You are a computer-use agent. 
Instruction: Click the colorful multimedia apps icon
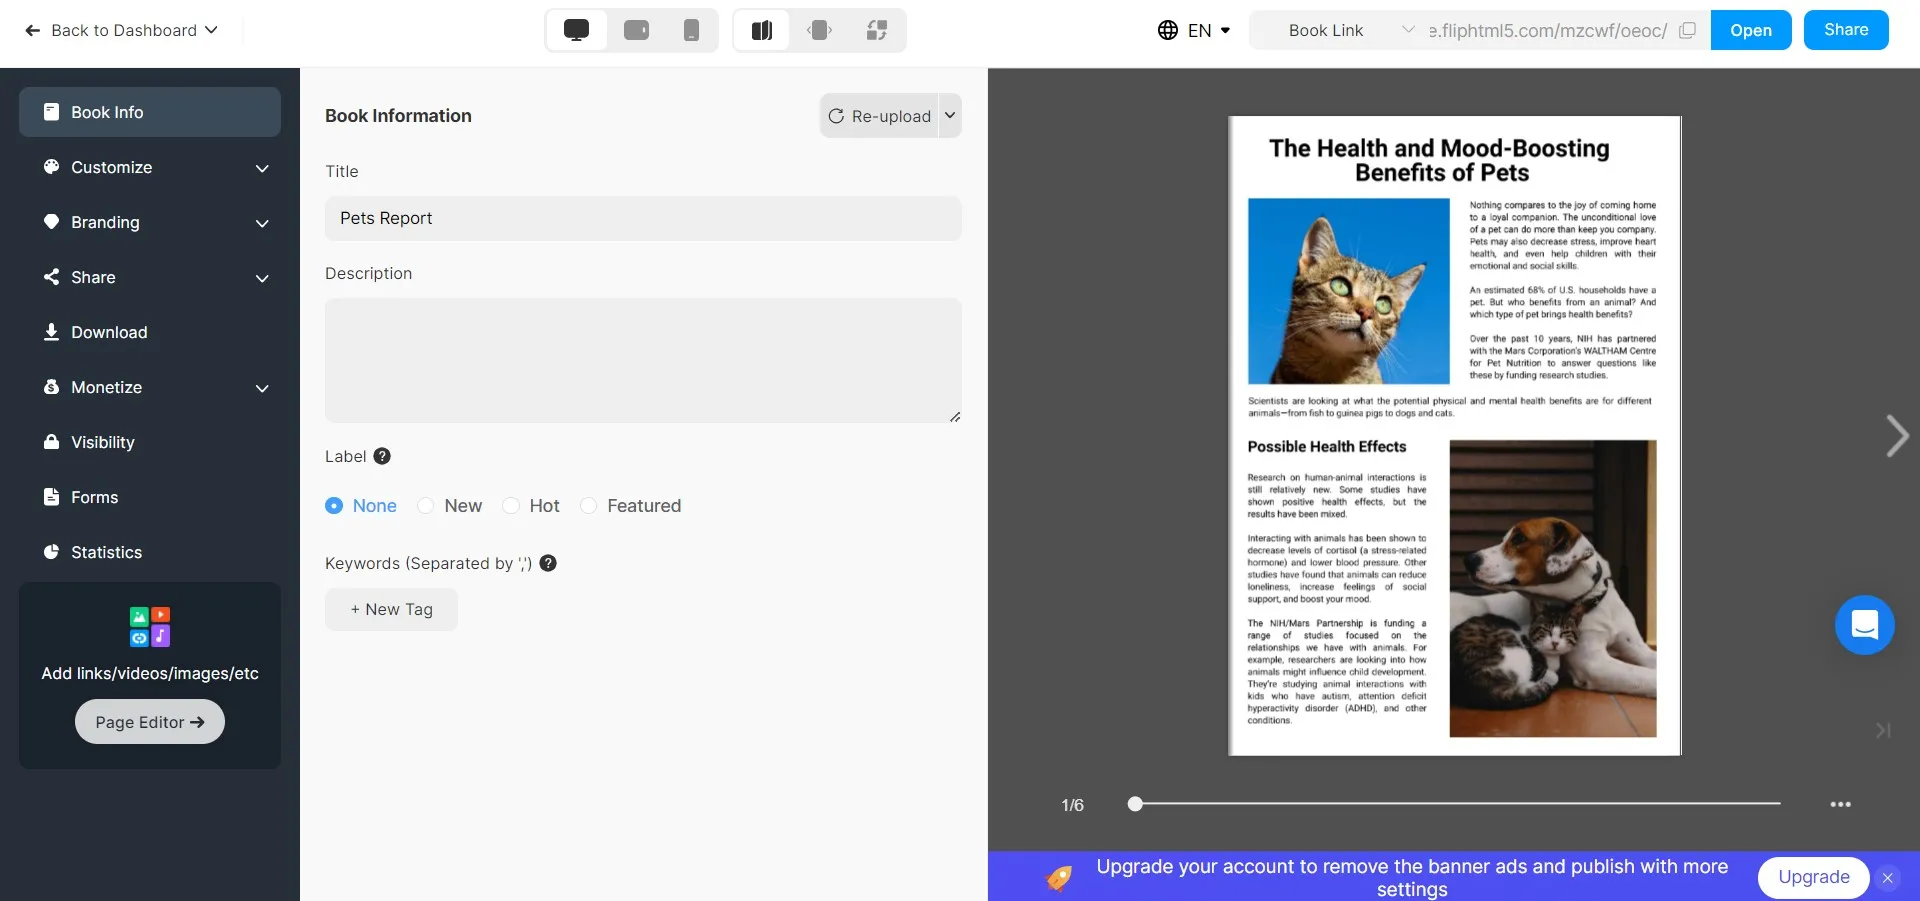(x=150, y=627)
